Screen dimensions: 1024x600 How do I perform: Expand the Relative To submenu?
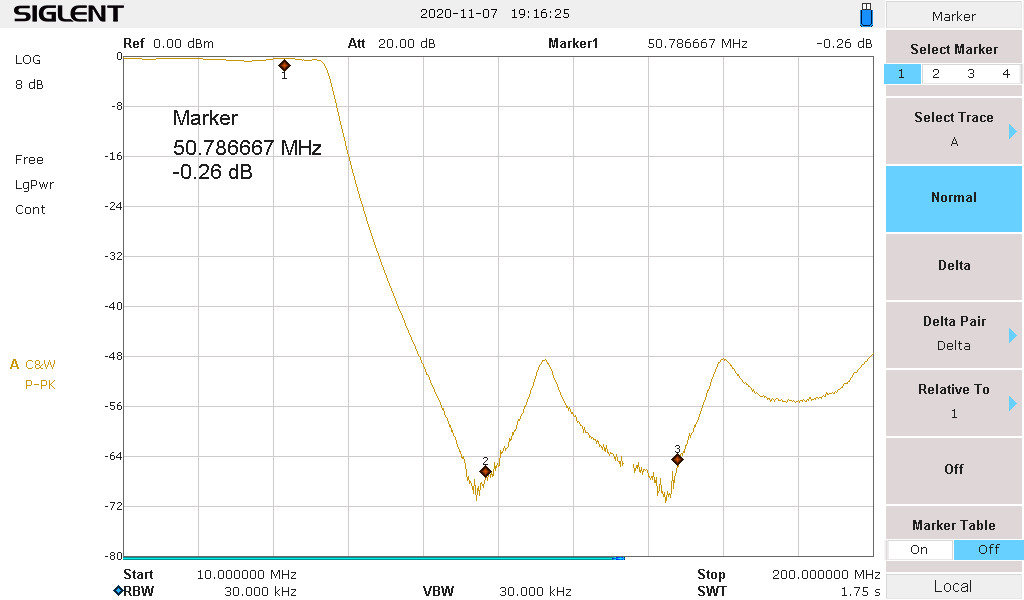[954, 401]
